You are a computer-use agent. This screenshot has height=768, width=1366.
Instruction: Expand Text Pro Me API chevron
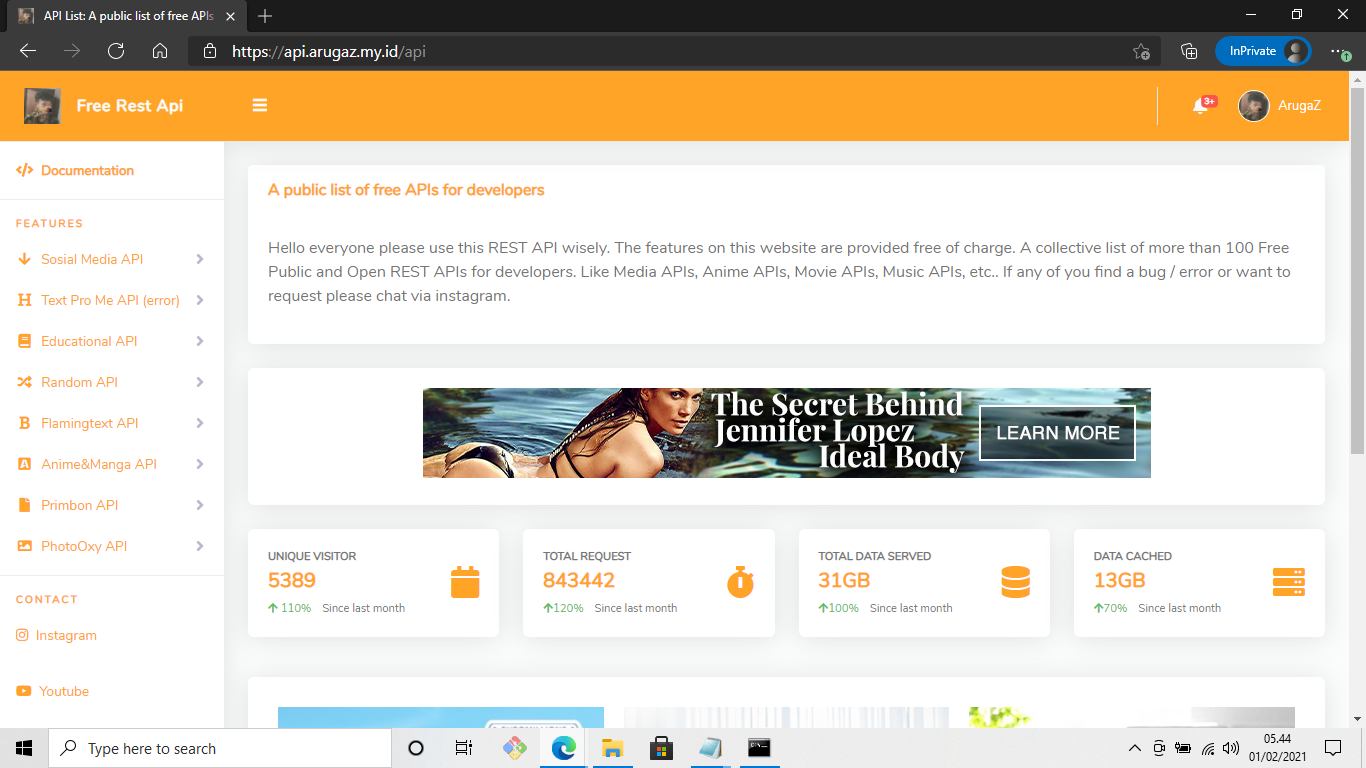[x=200, y=300]
